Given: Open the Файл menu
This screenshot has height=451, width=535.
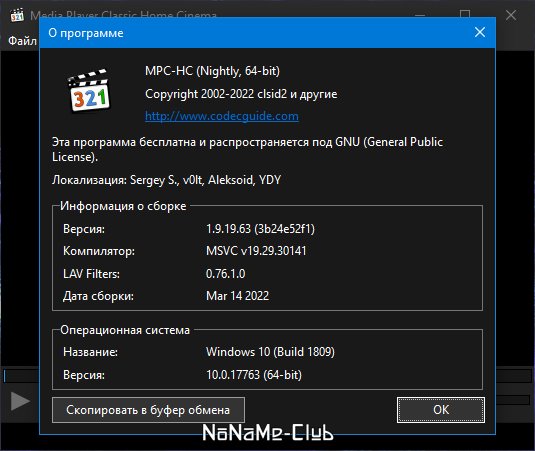Looking at the screenshot, I should pos(22,41).
